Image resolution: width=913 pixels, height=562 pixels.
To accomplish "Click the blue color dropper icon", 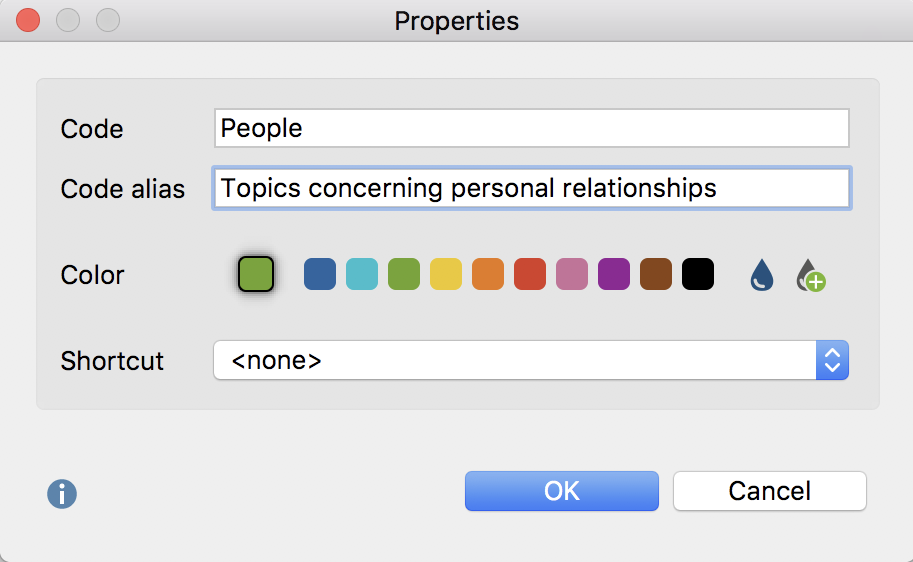I will [x=762, y=274].
